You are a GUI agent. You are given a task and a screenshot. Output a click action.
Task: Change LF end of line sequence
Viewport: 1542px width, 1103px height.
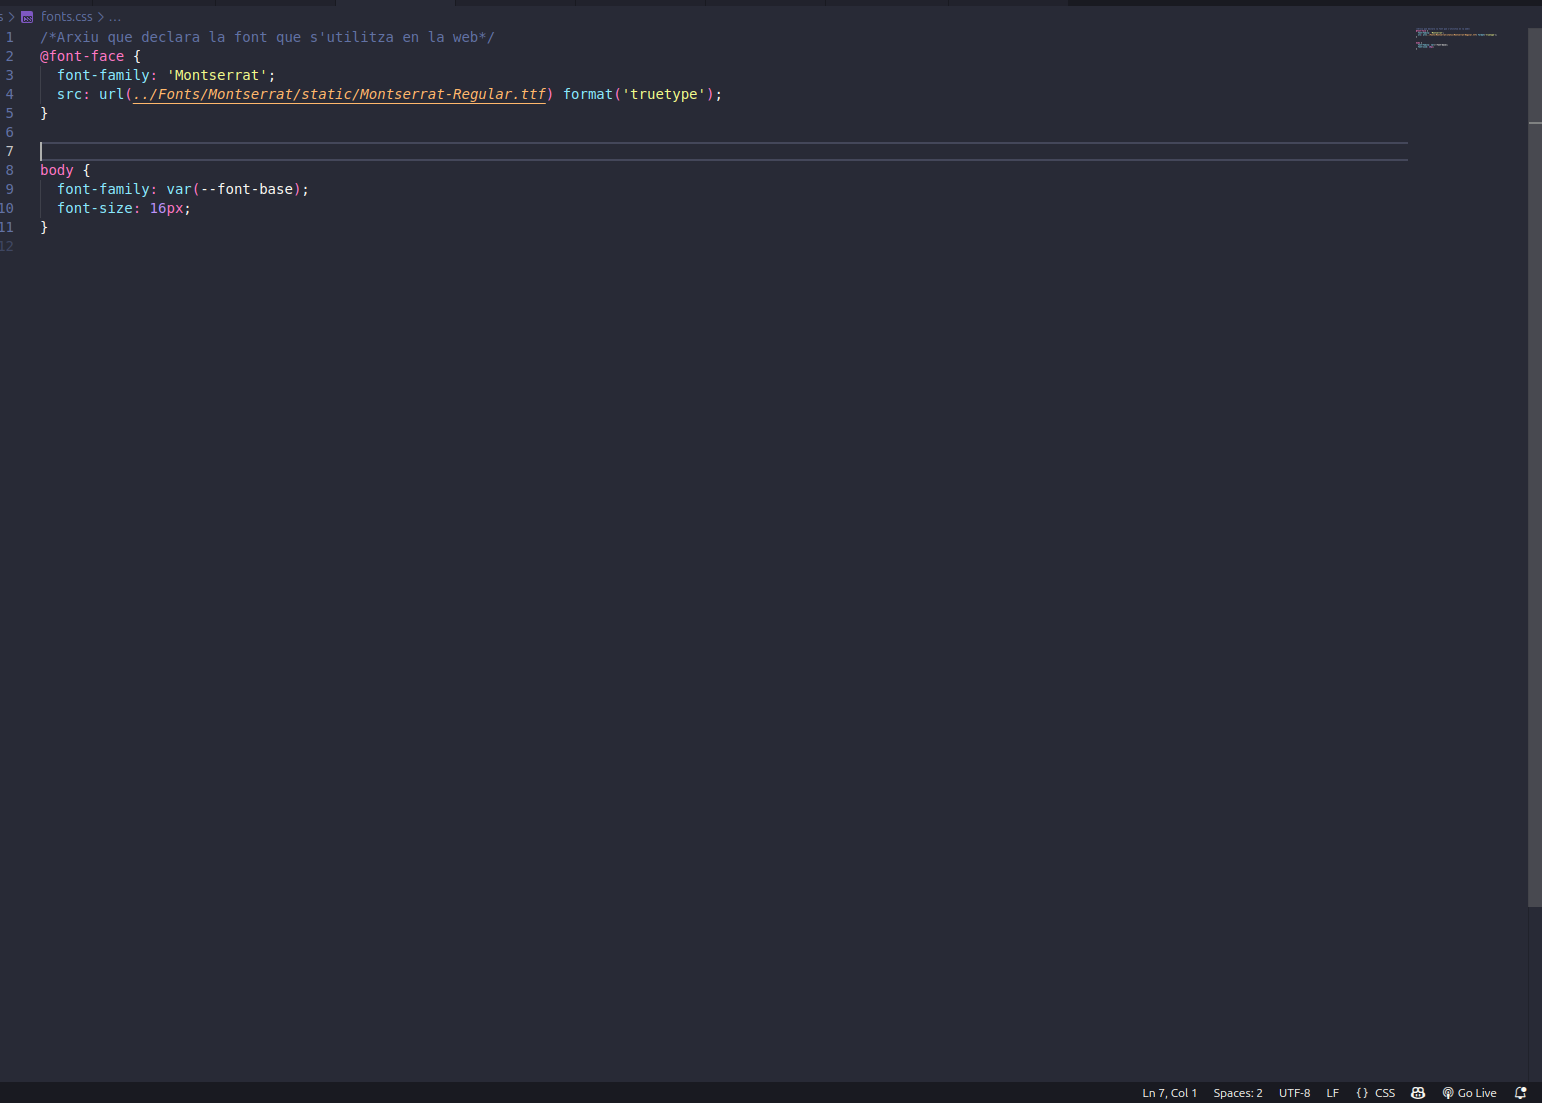pos(1332,1093)
